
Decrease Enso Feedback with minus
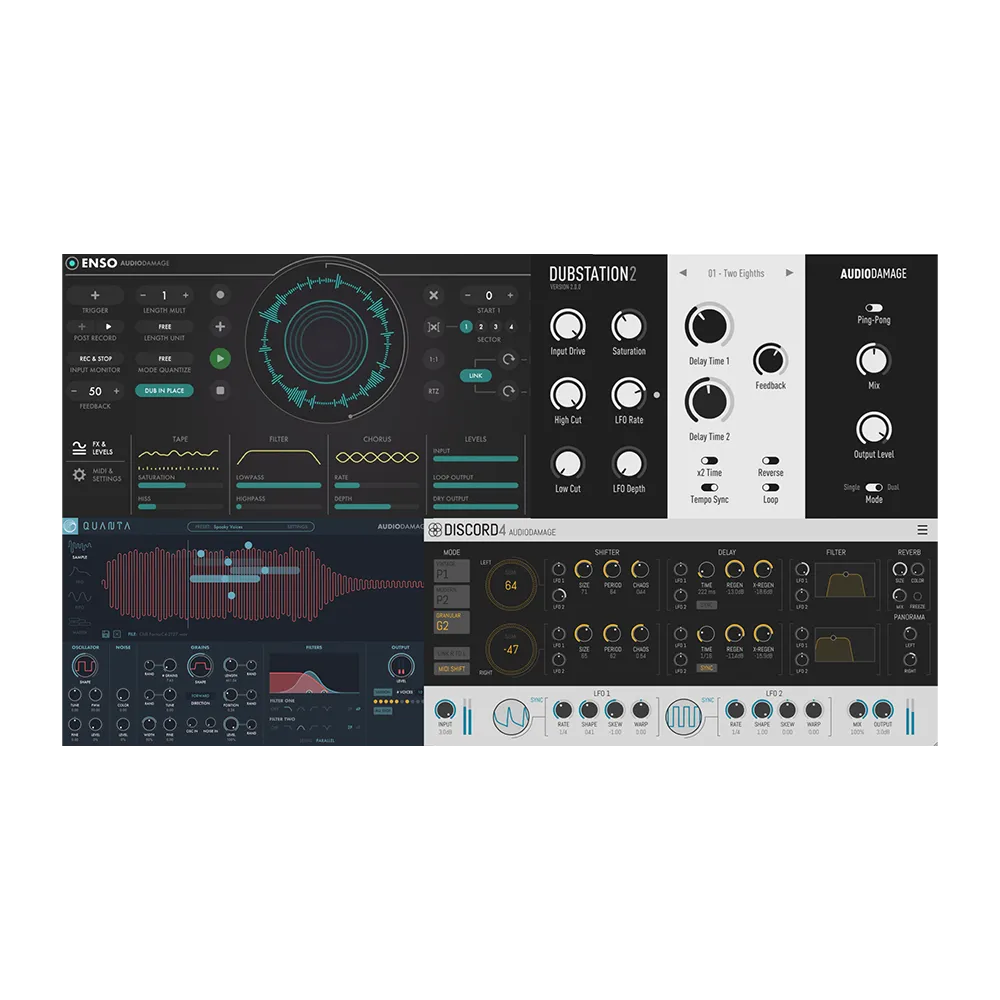(74, 391)
